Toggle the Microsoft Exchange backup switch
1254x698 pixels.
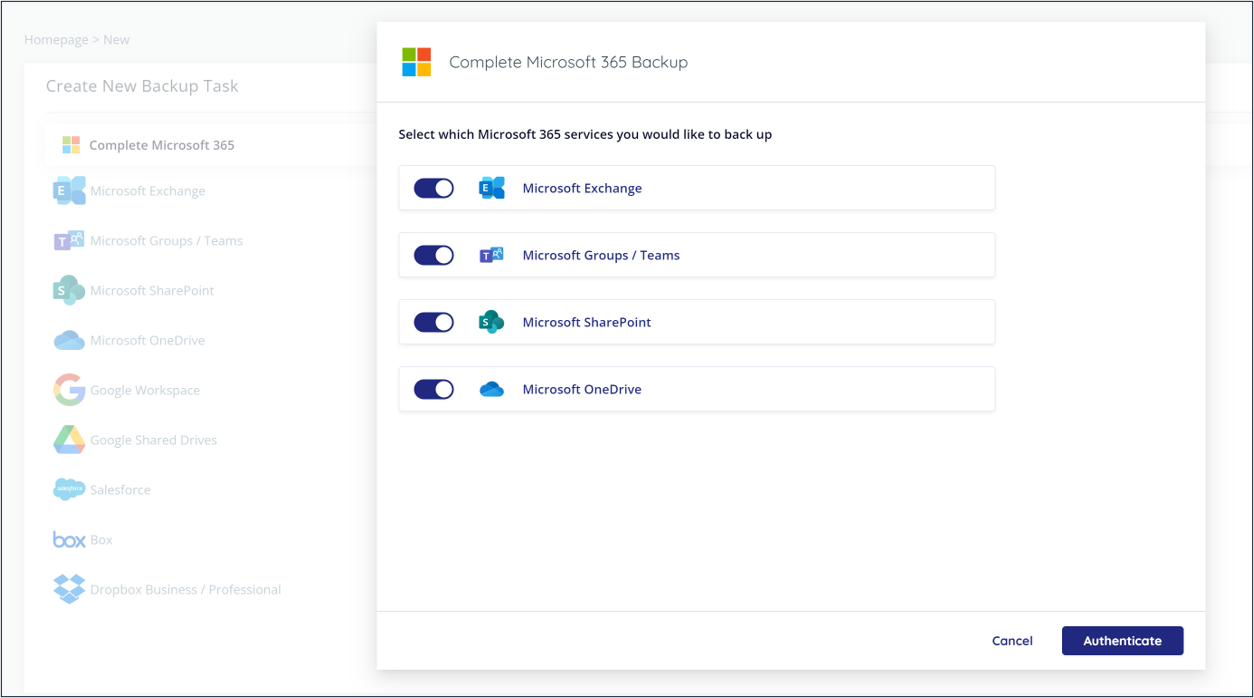(434, 188)
